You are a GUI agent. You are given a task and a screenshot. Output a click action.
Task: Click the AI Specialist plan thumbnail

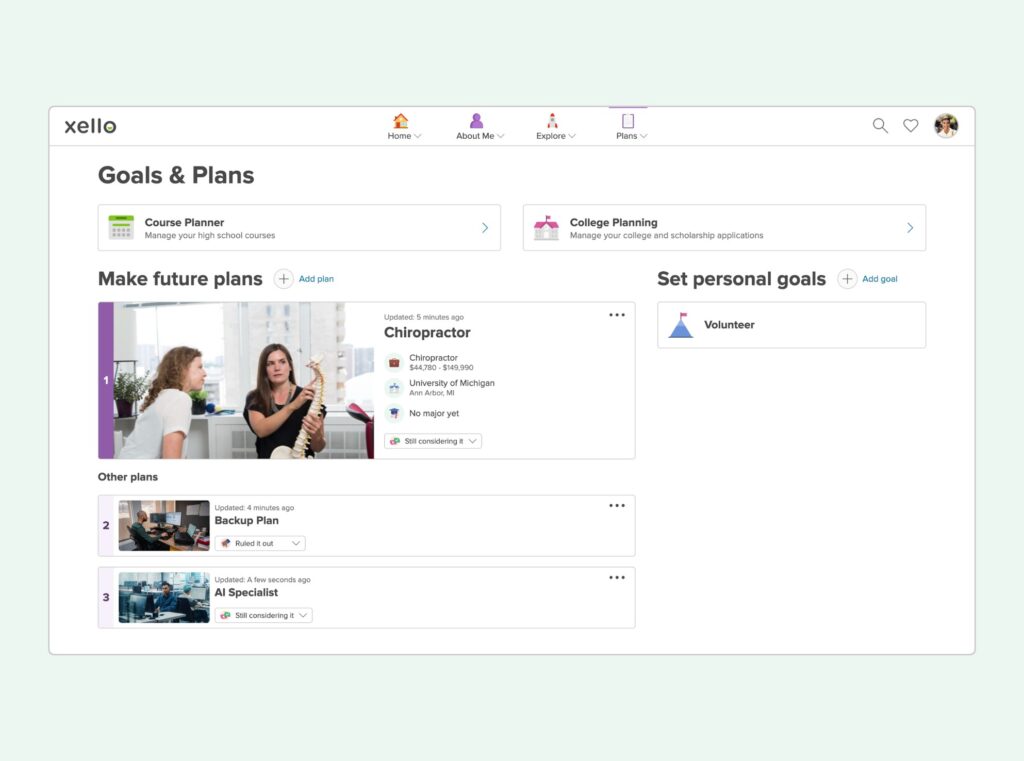pos(164,598)
